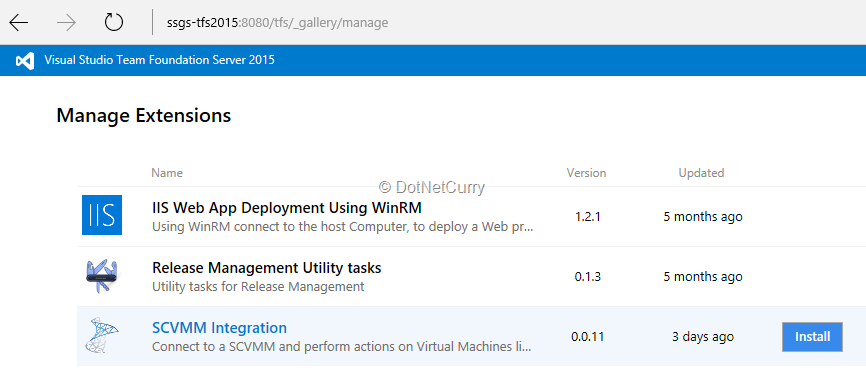The height and width of the screenshot is (376, 866).
Task: Click the Visual Studio logo icon
Action: point(25,60)
